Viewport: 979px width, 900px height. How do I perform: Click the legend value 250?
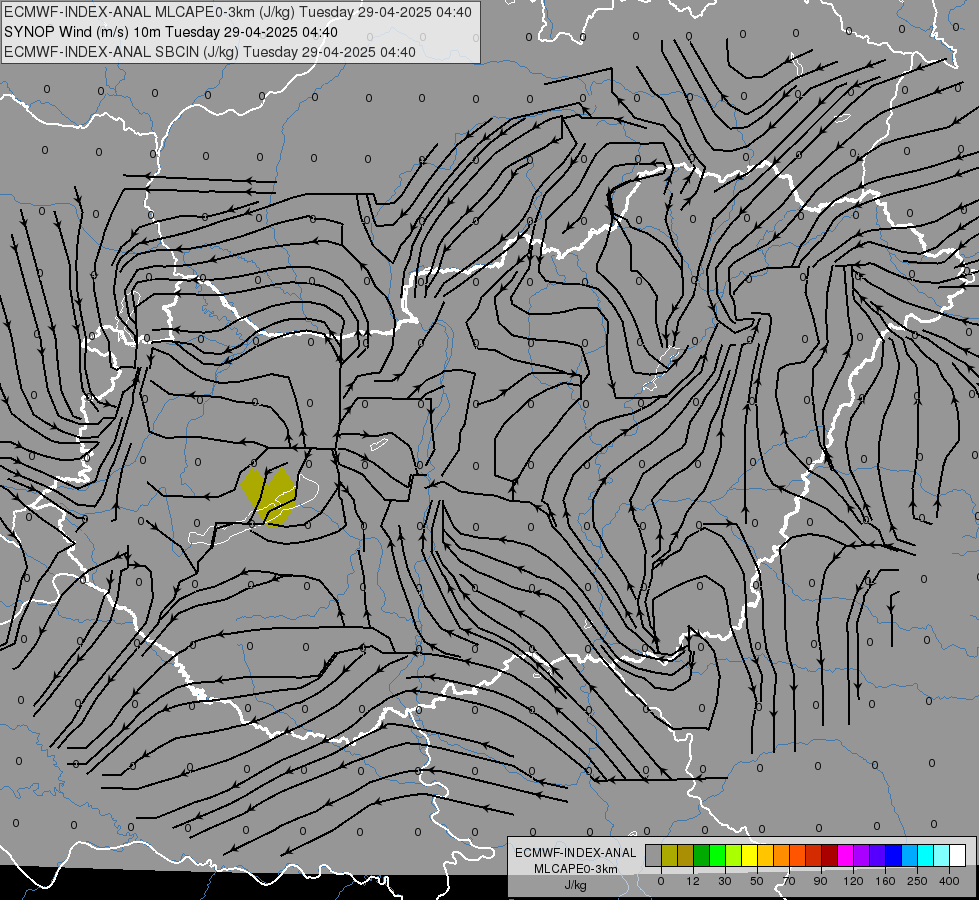(x=917, y=881)
